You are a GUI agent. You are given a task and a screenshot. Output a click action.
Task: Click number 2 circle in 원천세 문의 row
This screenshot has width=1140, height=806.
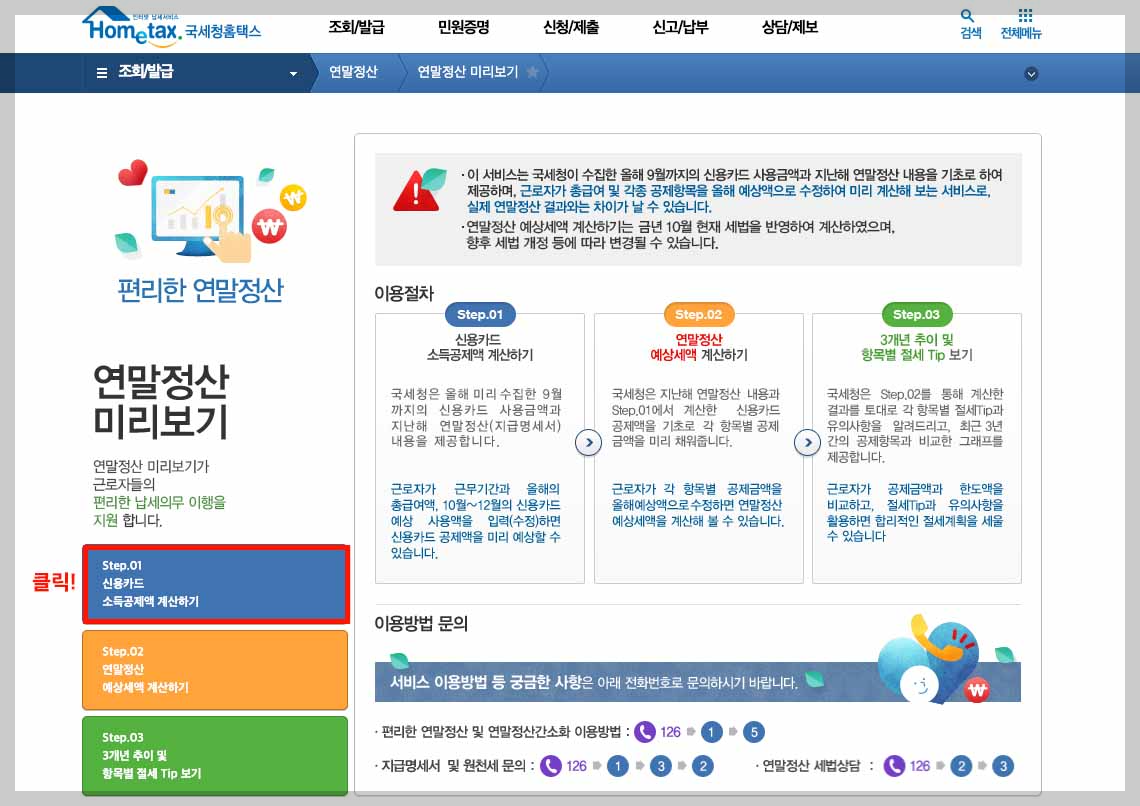point(702,765)
